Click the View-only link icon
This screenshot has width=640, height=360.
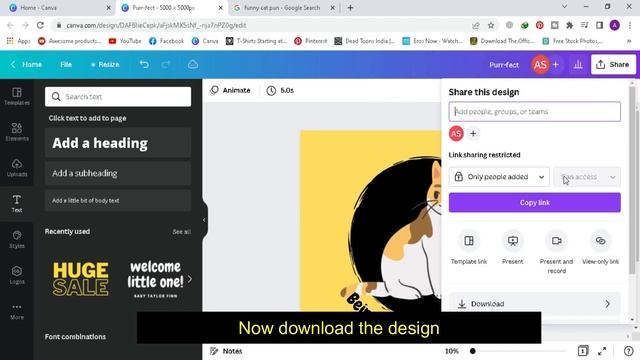600,241
